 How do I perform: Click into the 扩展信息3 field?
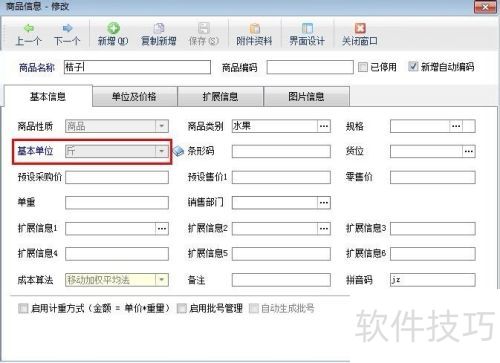(433, 229)
